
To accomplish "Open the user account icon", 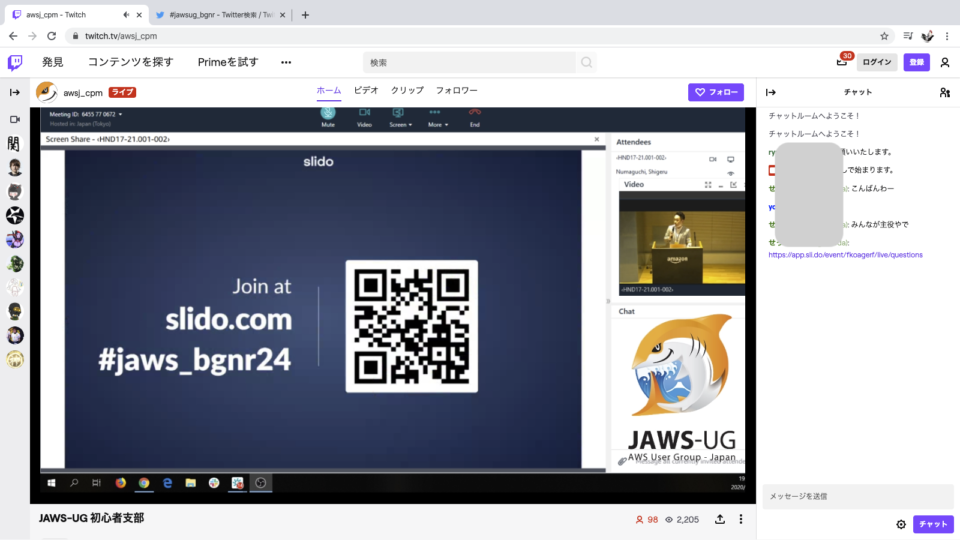I will tap(945, 62).
